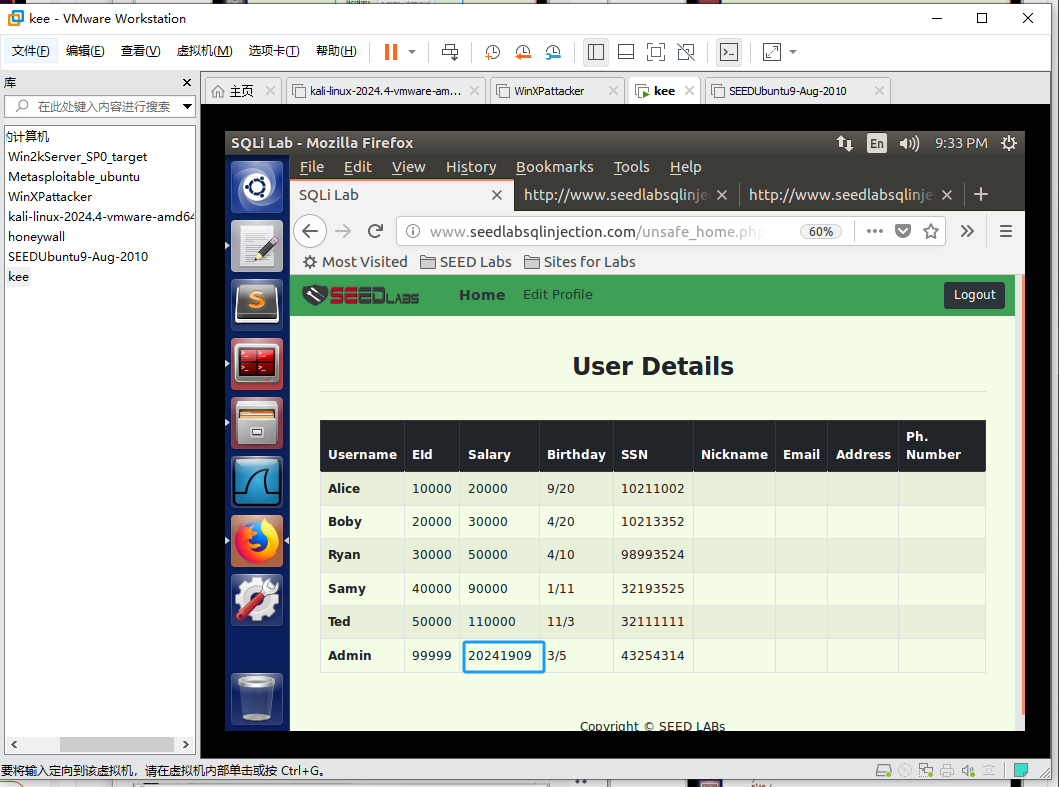Launch the text editor dock icon

pyautogui.click(x=257, y=247)
